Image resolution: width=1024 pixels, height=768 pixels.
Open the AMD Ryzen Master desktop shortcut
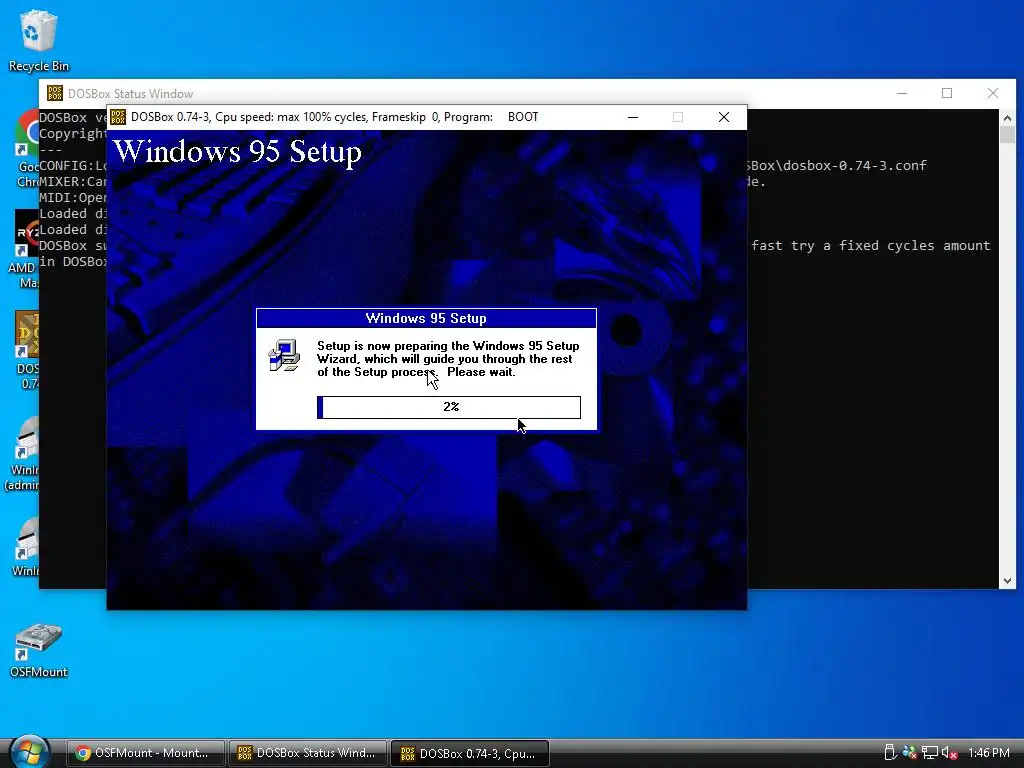(26, 248)
